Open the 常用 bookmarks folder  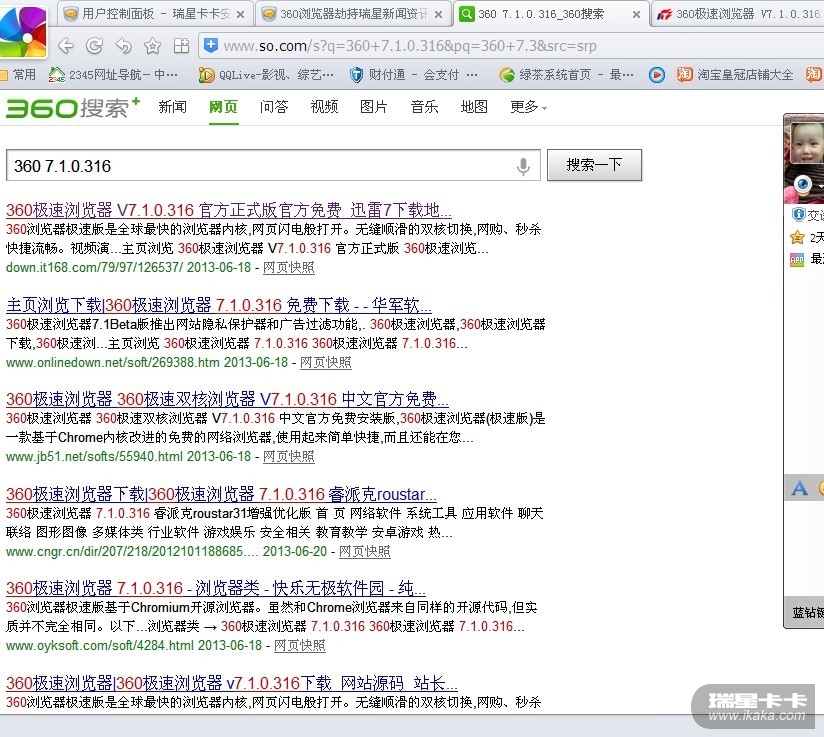(18, 75)
